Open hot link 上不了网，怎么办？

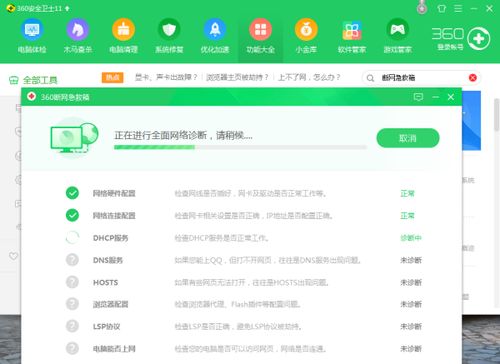(x=309, y=77)
